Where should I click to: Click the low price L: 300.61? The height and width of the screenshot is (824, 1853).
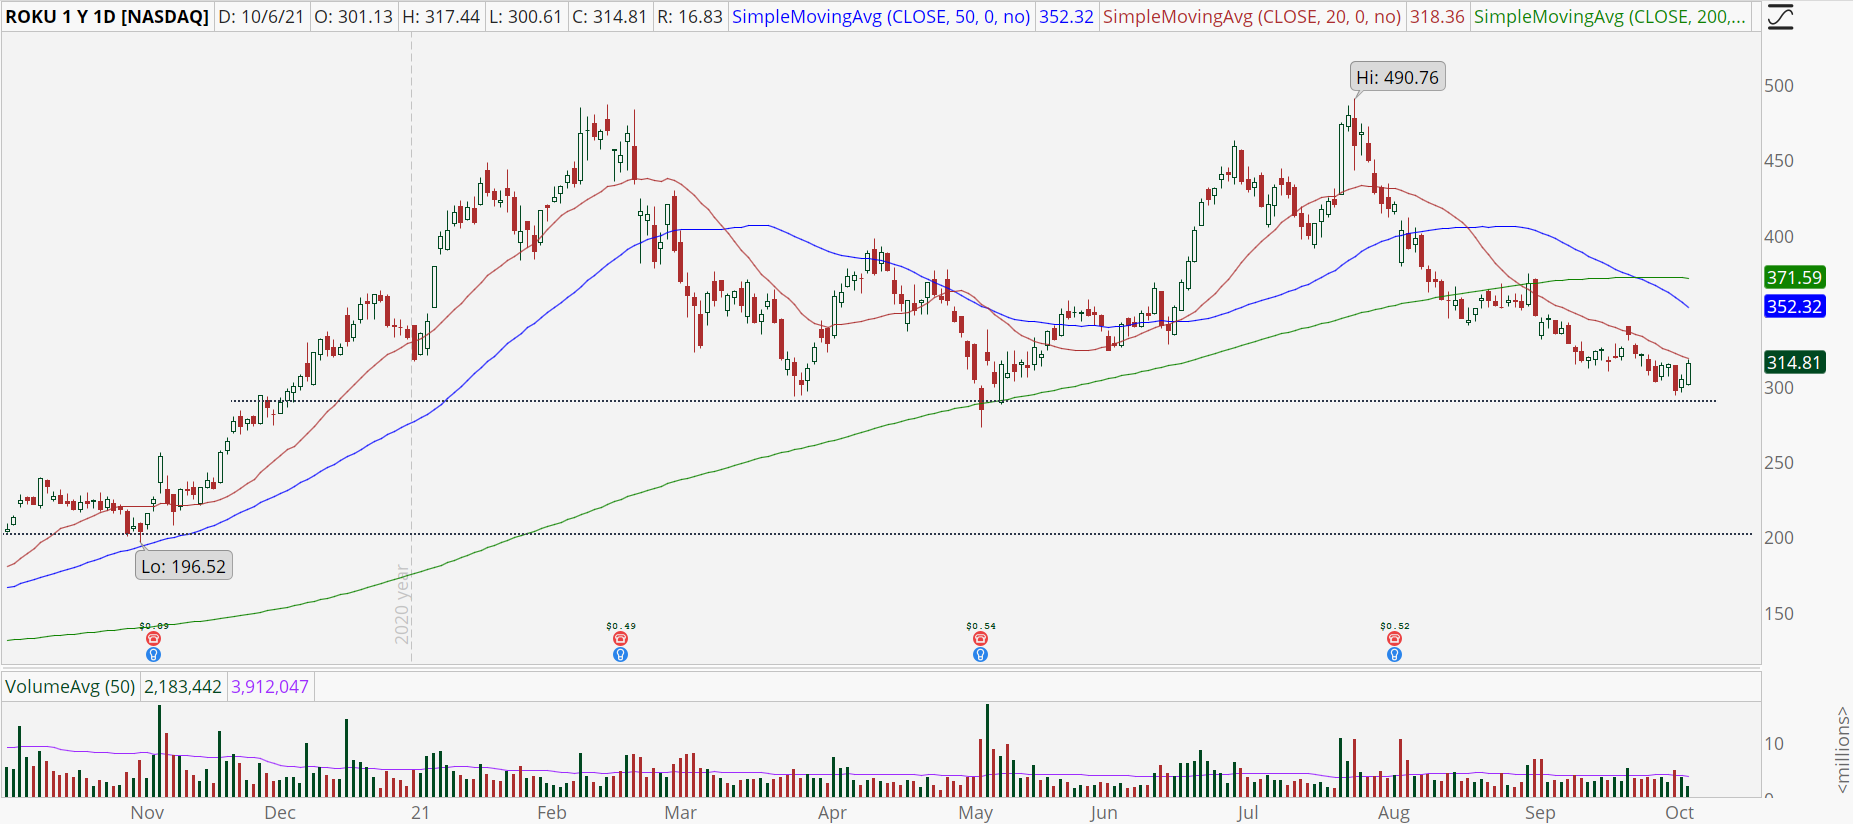[525, 17]
